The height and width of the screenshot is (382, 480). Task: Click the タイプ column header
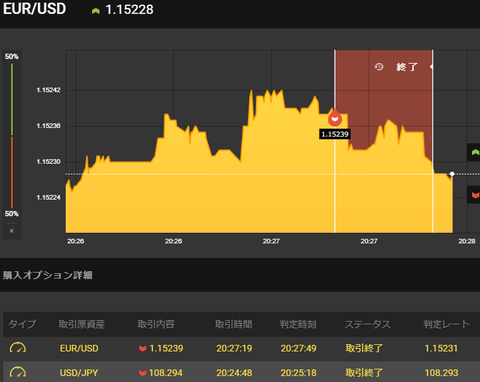tap(22, 324)
